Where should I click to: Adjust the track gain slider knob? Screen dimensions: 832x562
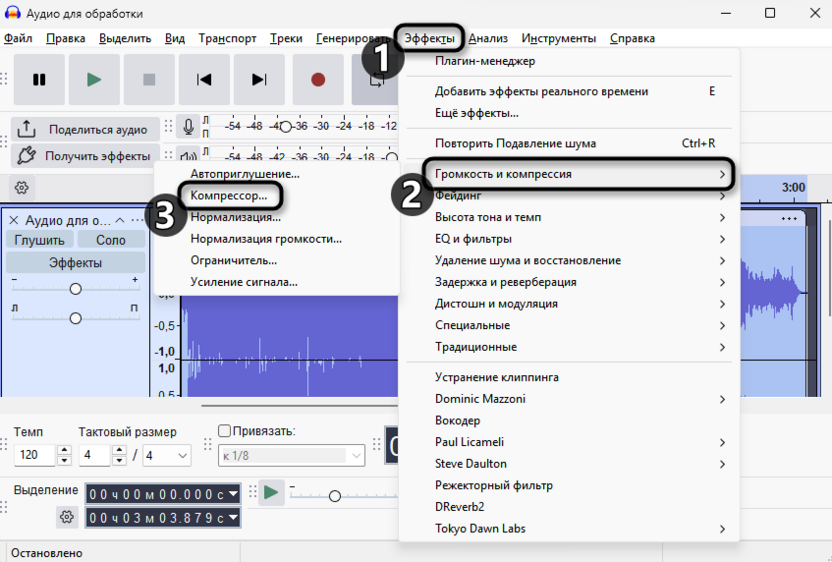pyautogui.click(x=75, y=289)
